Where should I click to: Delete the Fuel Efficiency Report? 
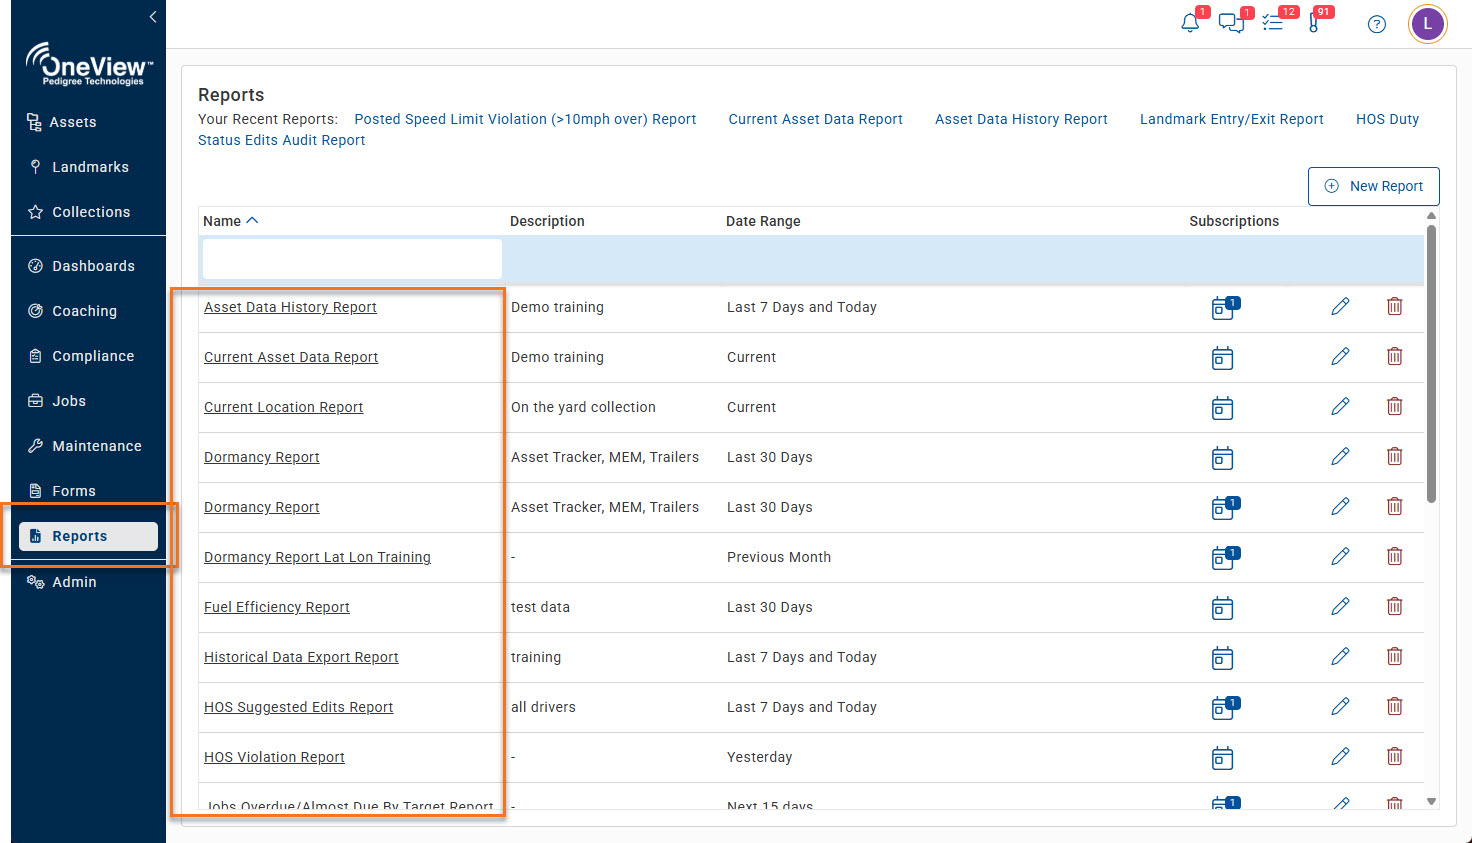coord(1394,606)
